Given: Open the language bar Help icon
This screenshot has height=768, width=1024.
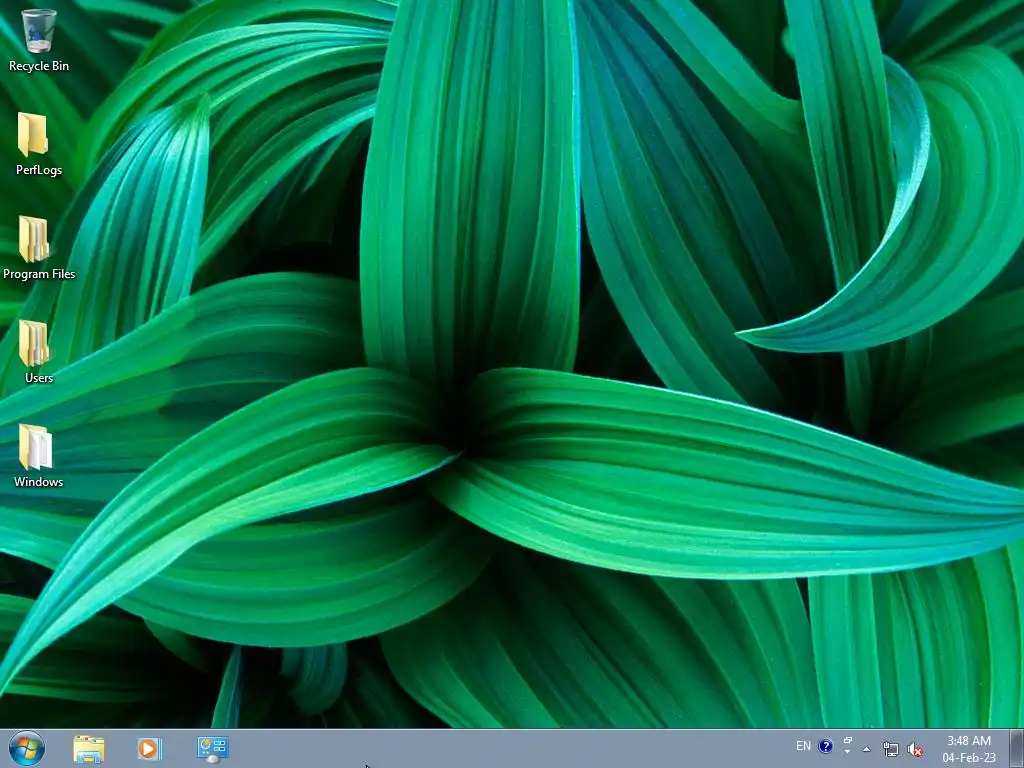Looking at the screenshot, I should tap(825, 746).
